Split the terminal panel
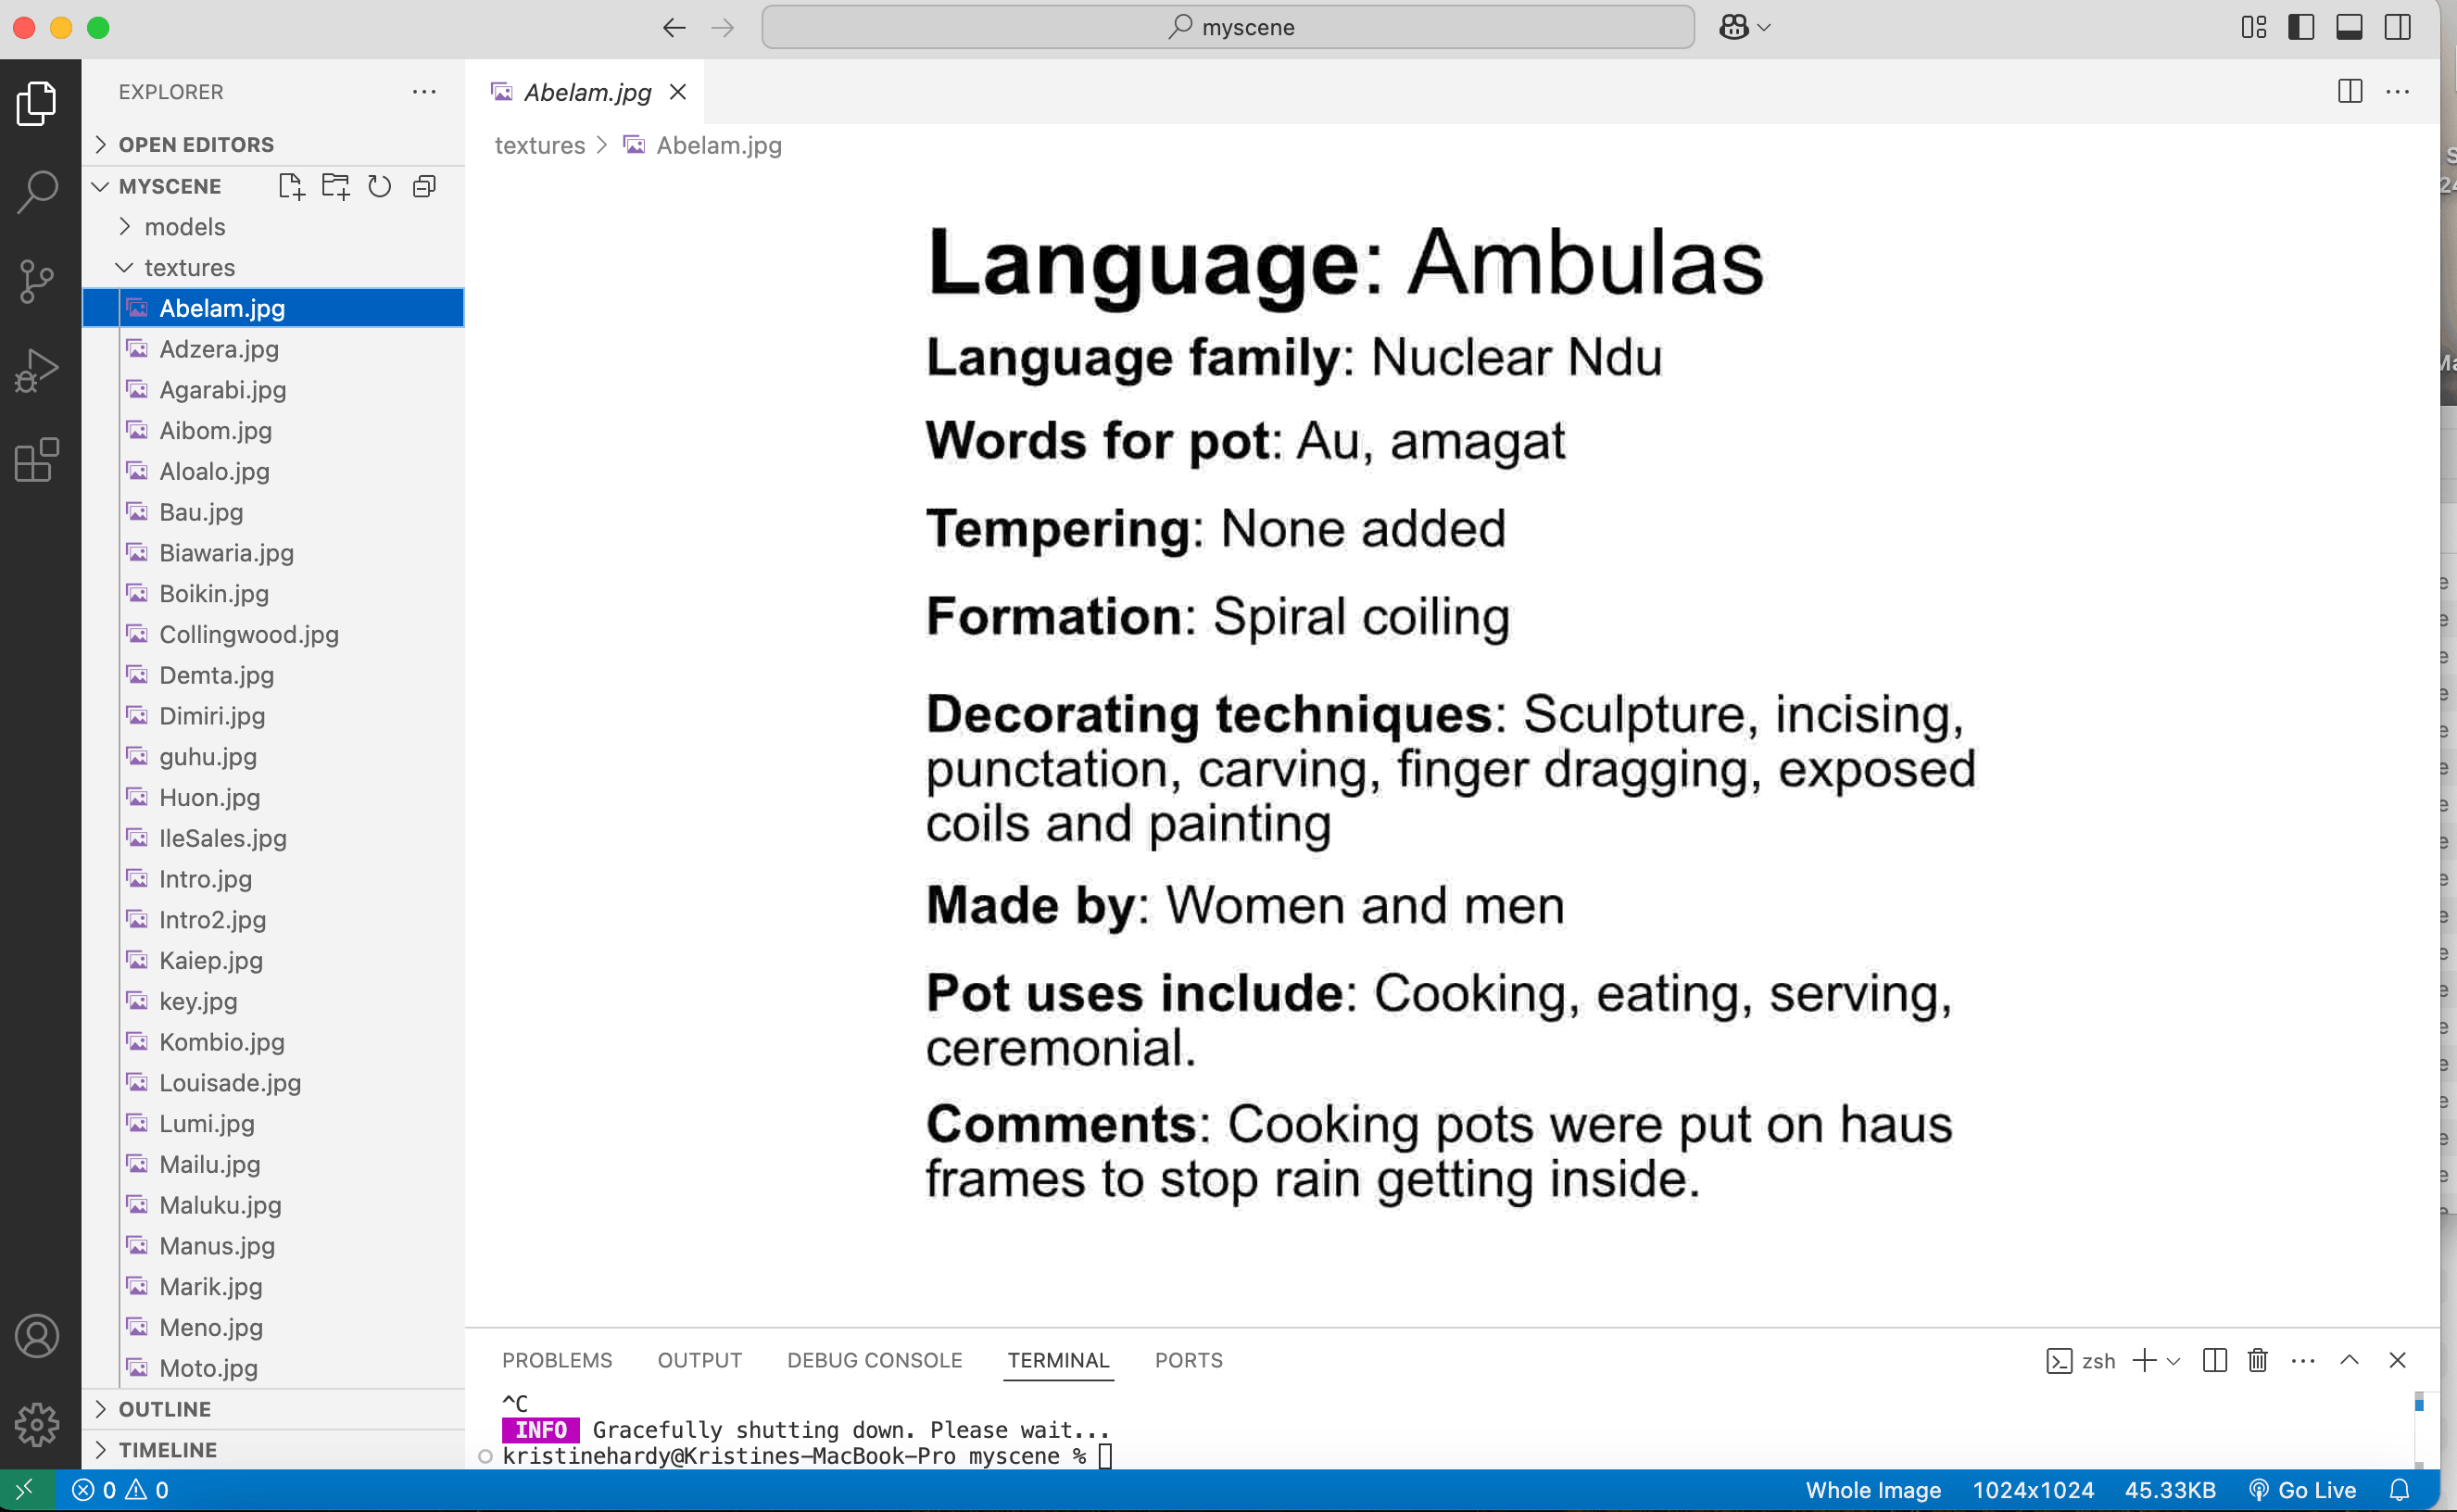The height and width of the screenshot is (1512, 2457). coord(2215,1360)
